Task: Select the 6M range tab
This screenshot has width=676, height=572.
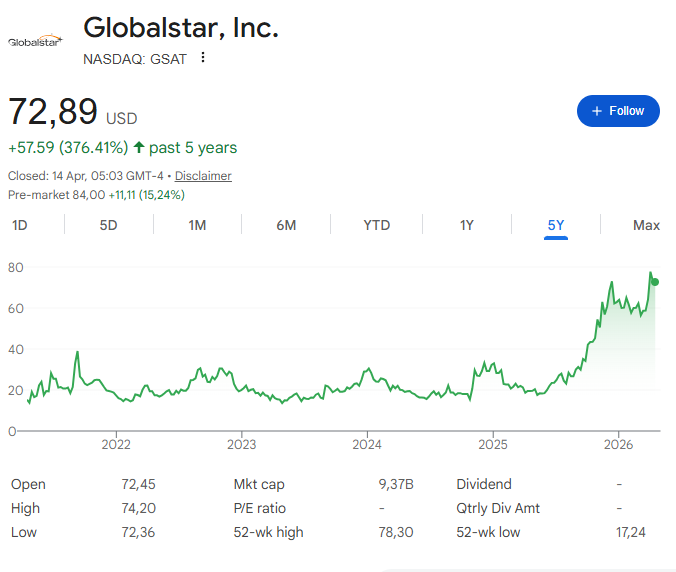Action: click(x=286, y=225)
